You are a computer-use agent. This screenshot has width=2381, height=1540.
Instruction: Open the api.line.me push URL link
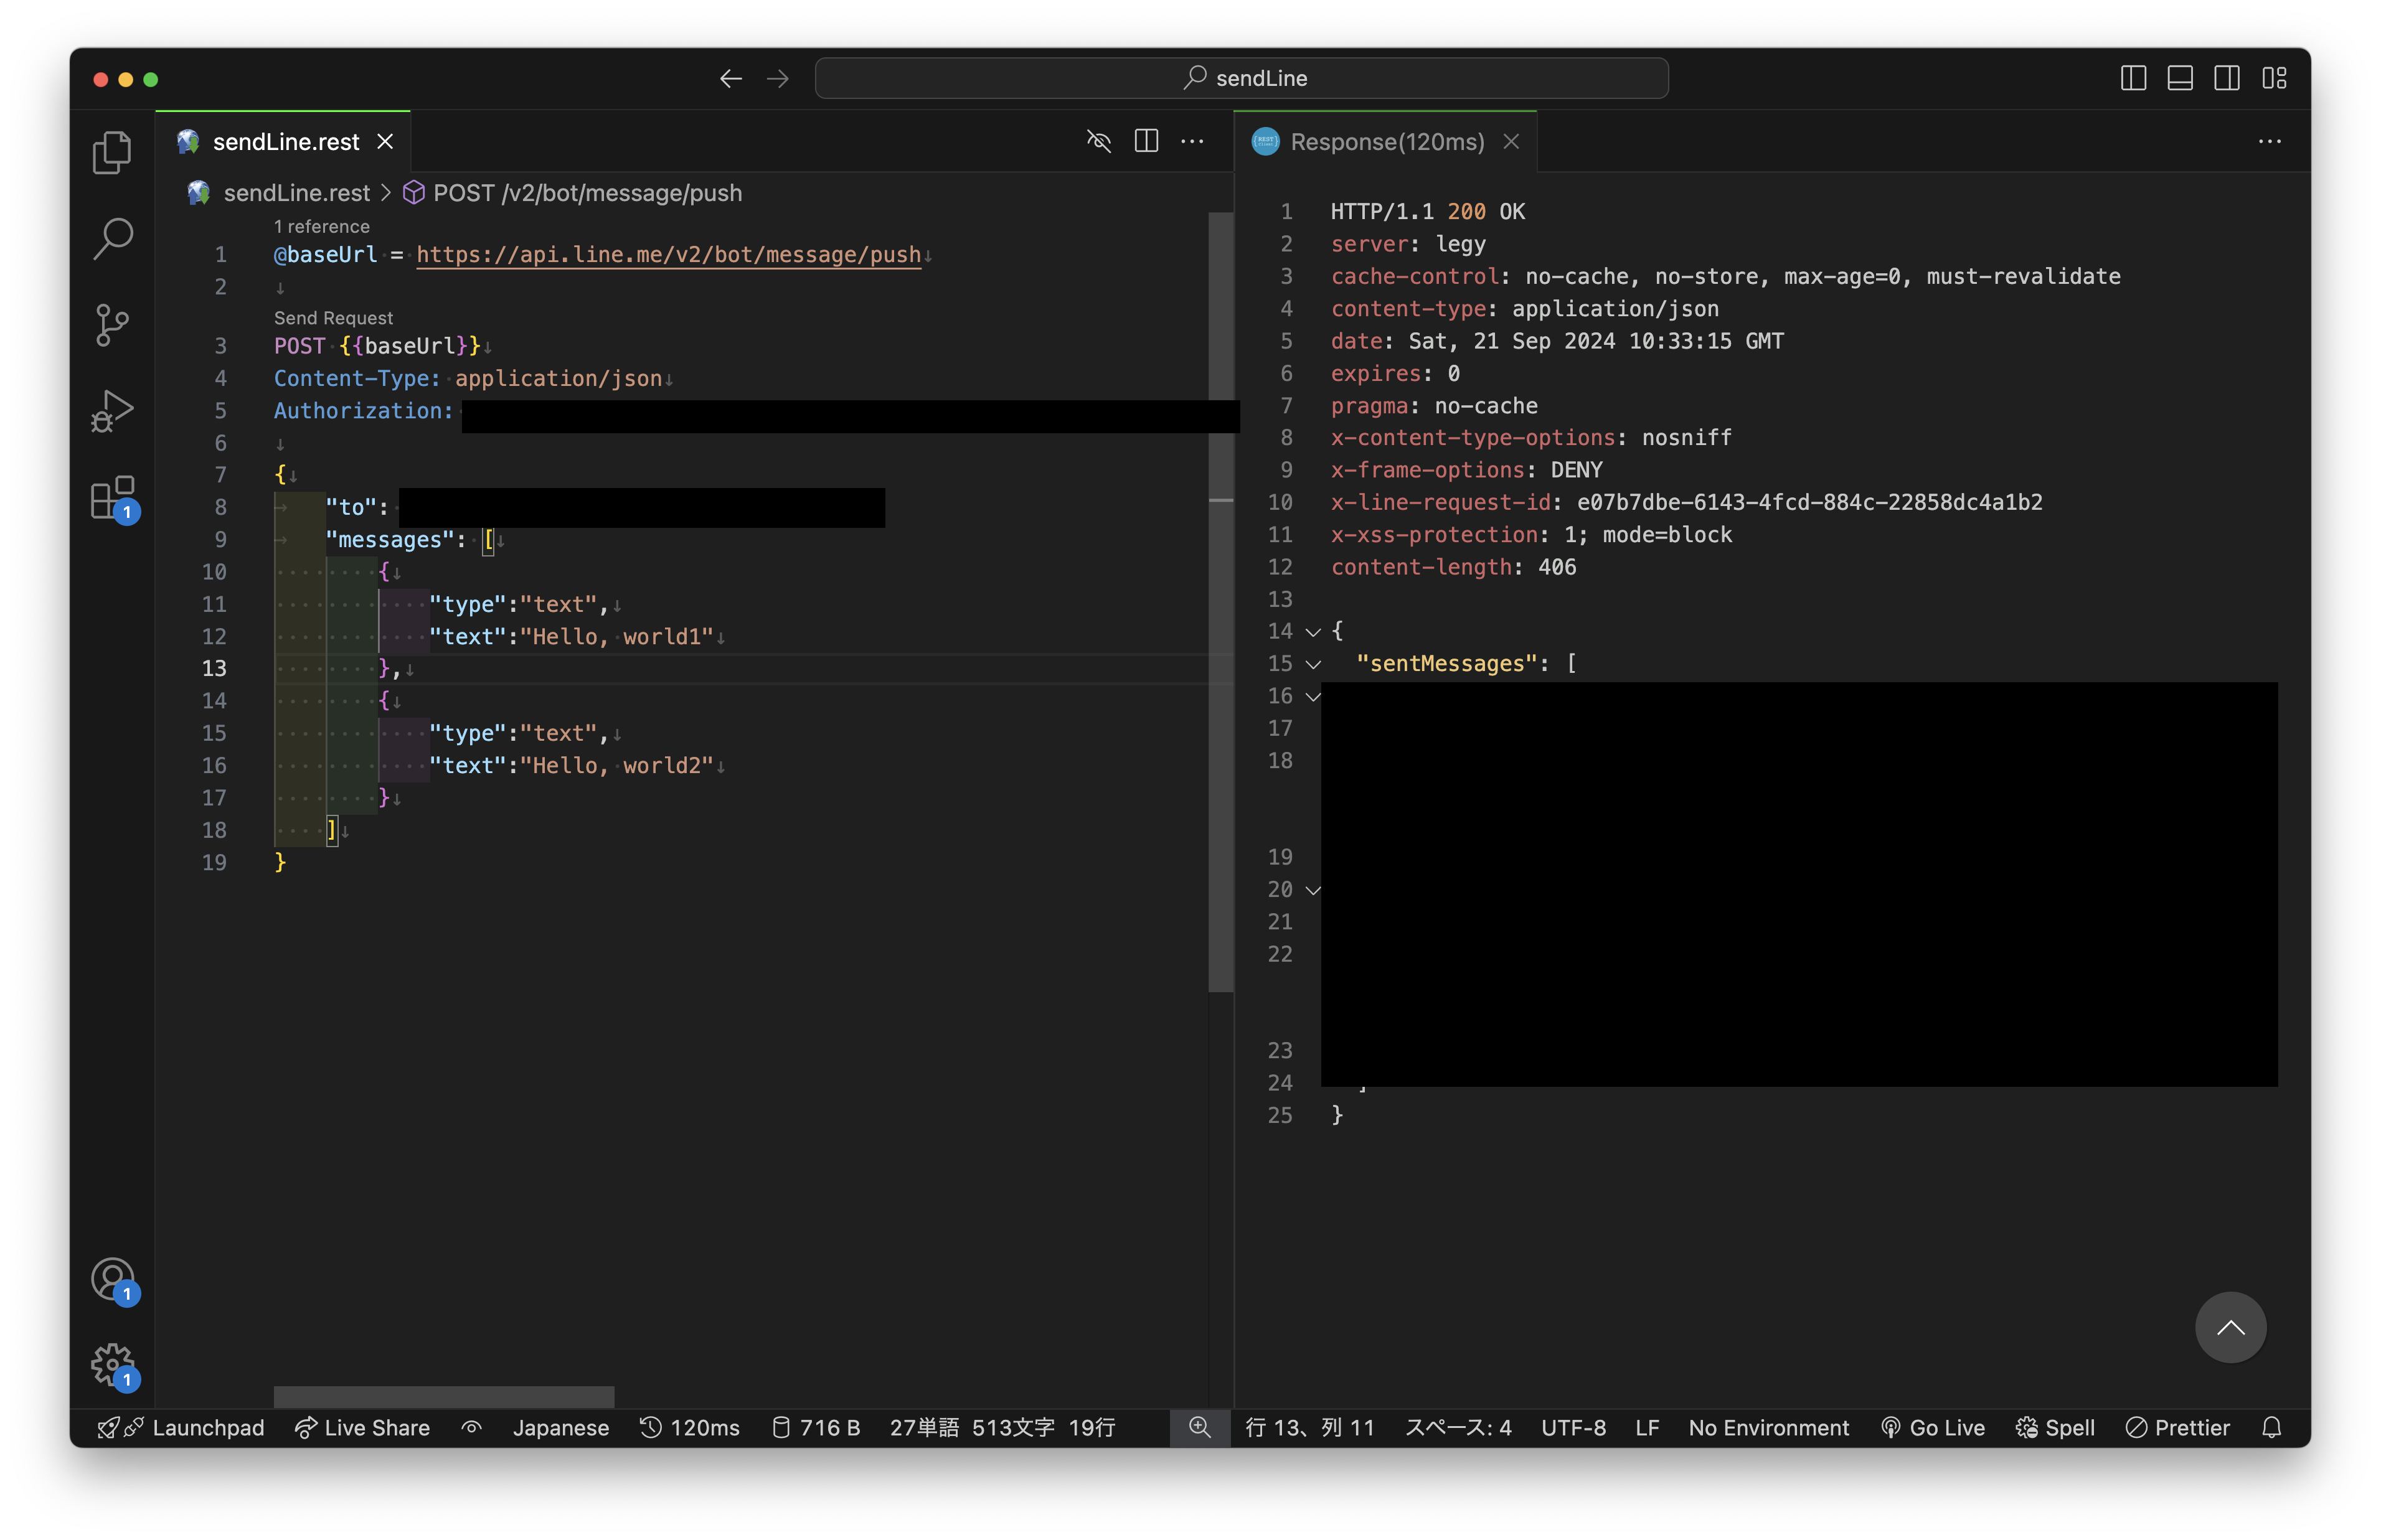pyautogui.click(x=668, y=255)
